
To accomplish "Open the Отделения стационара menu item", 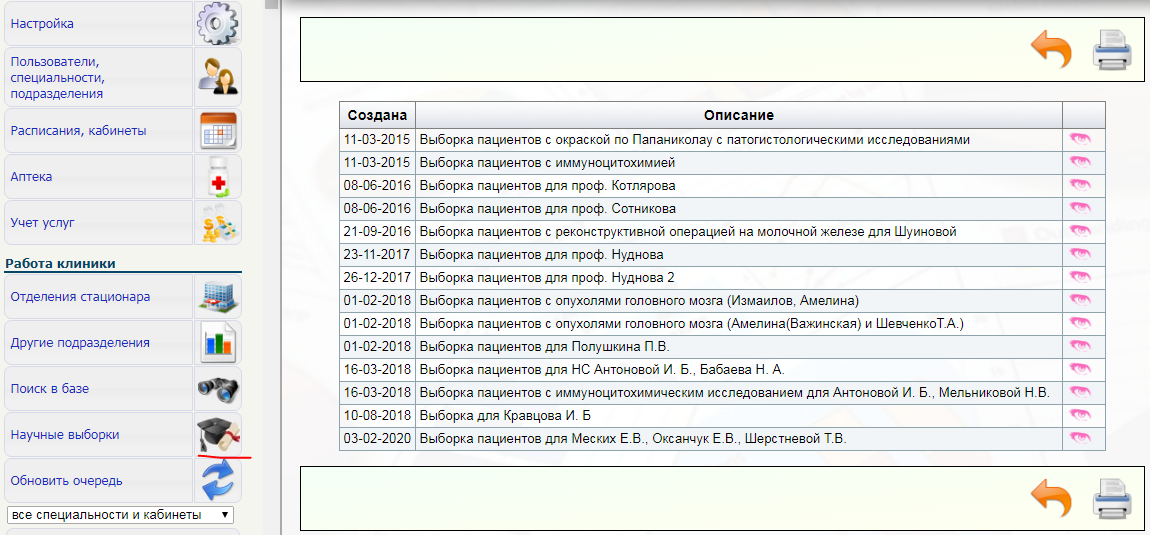I will (x=80, y=297).
